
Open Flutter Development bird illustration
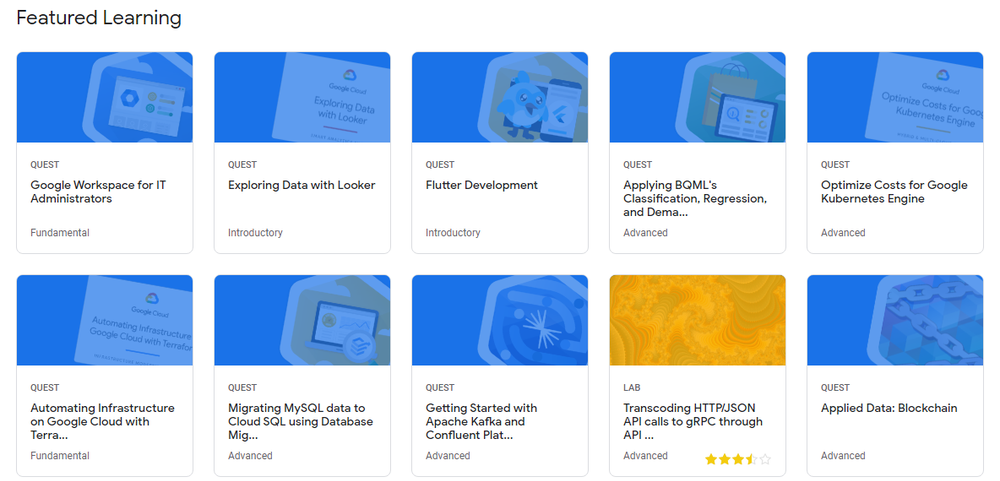[500, 97]
